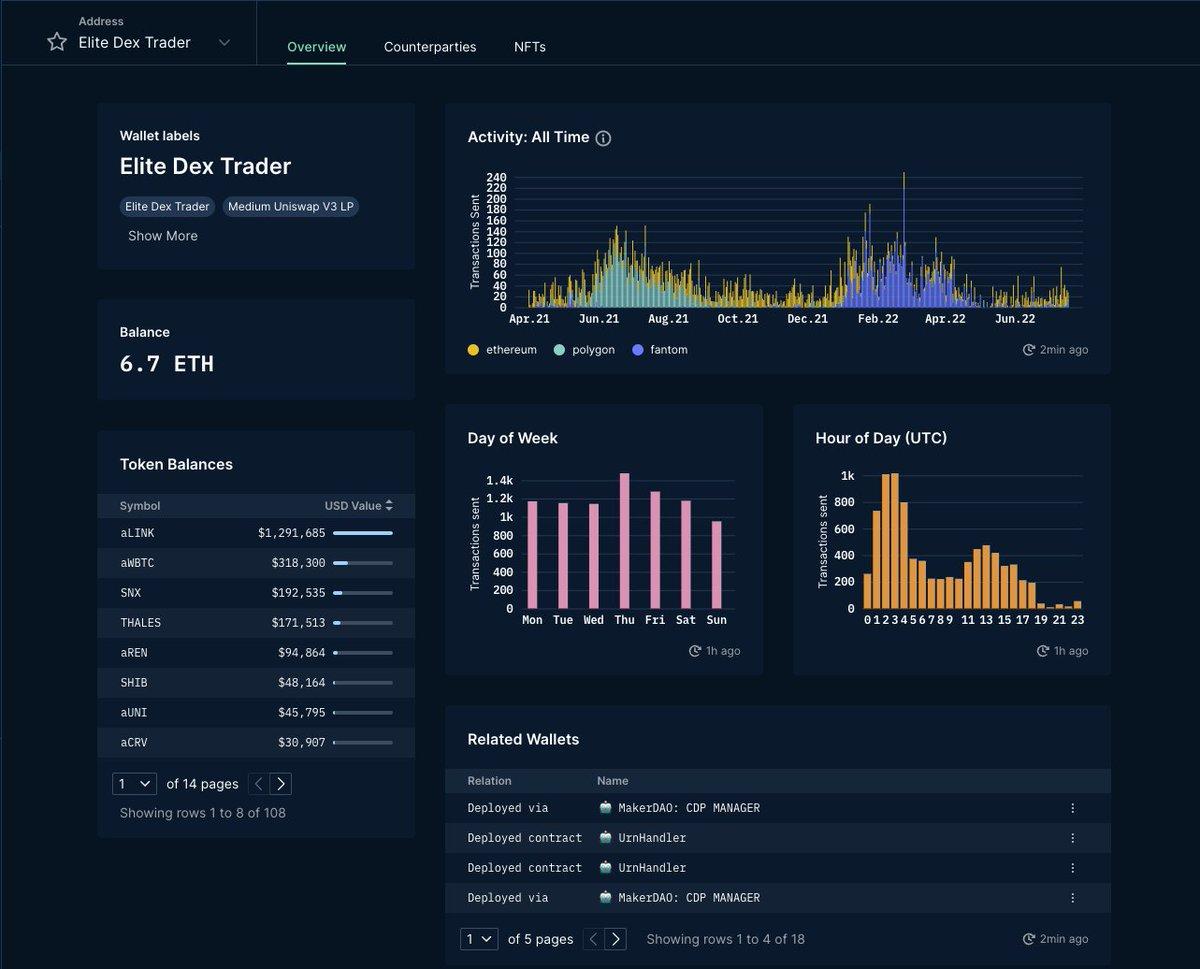Click the Activity chart refresh clock icon

(1029, 350)
